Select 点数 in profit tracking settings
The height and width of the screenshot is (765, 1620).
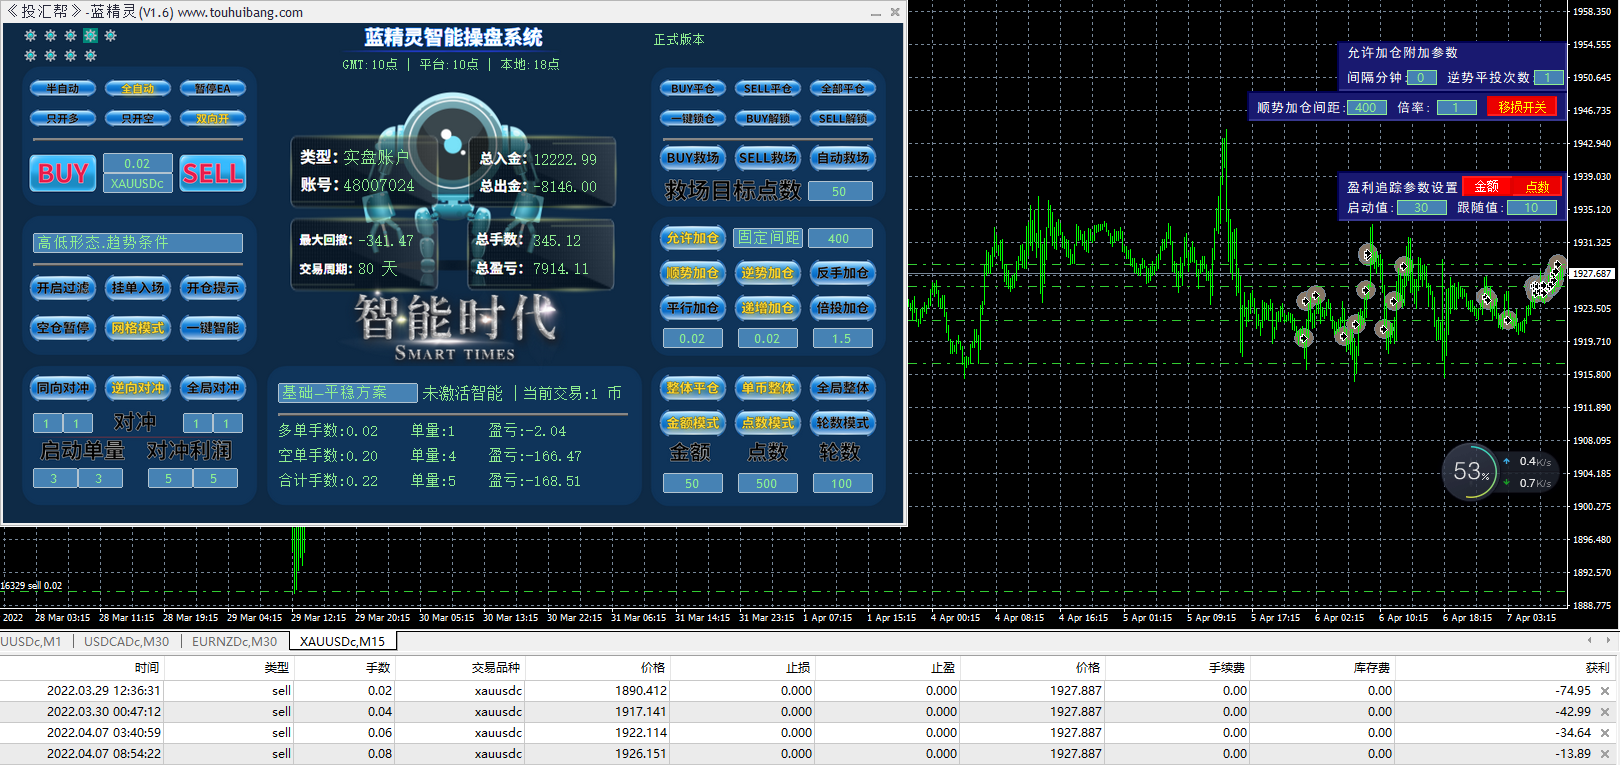1537,187
